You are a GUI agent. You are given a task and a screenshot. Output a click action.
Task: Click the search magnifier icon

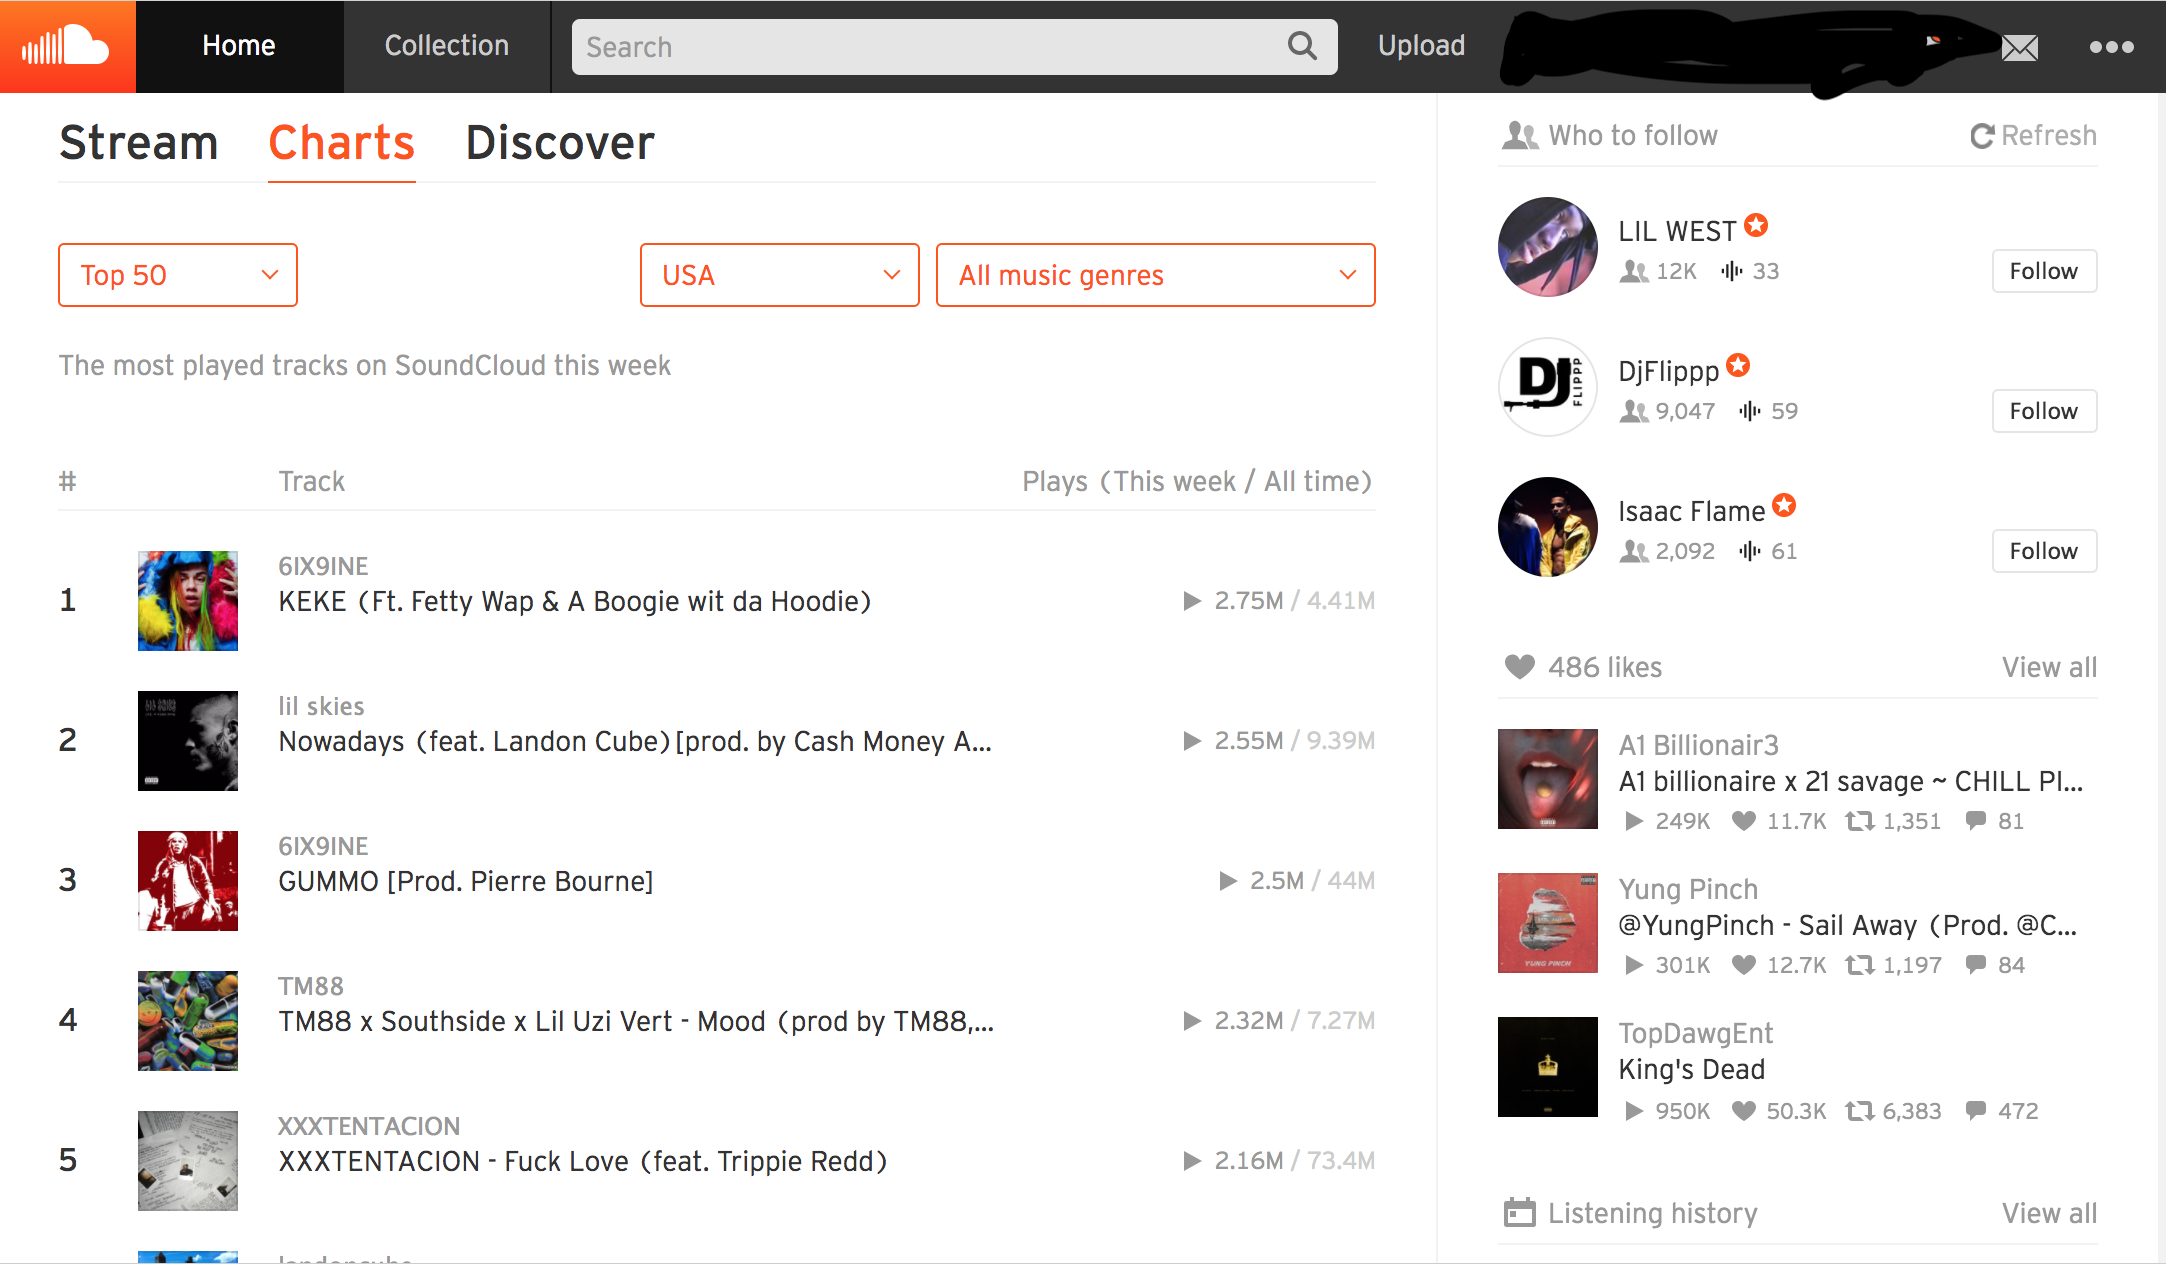[x=1303, y=45]
